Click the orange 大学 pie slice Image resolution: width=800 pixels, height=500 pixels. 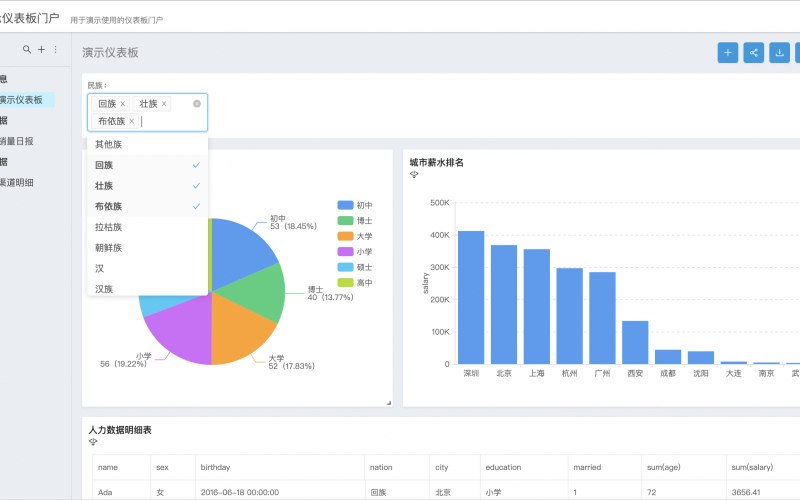coord(236,329)
